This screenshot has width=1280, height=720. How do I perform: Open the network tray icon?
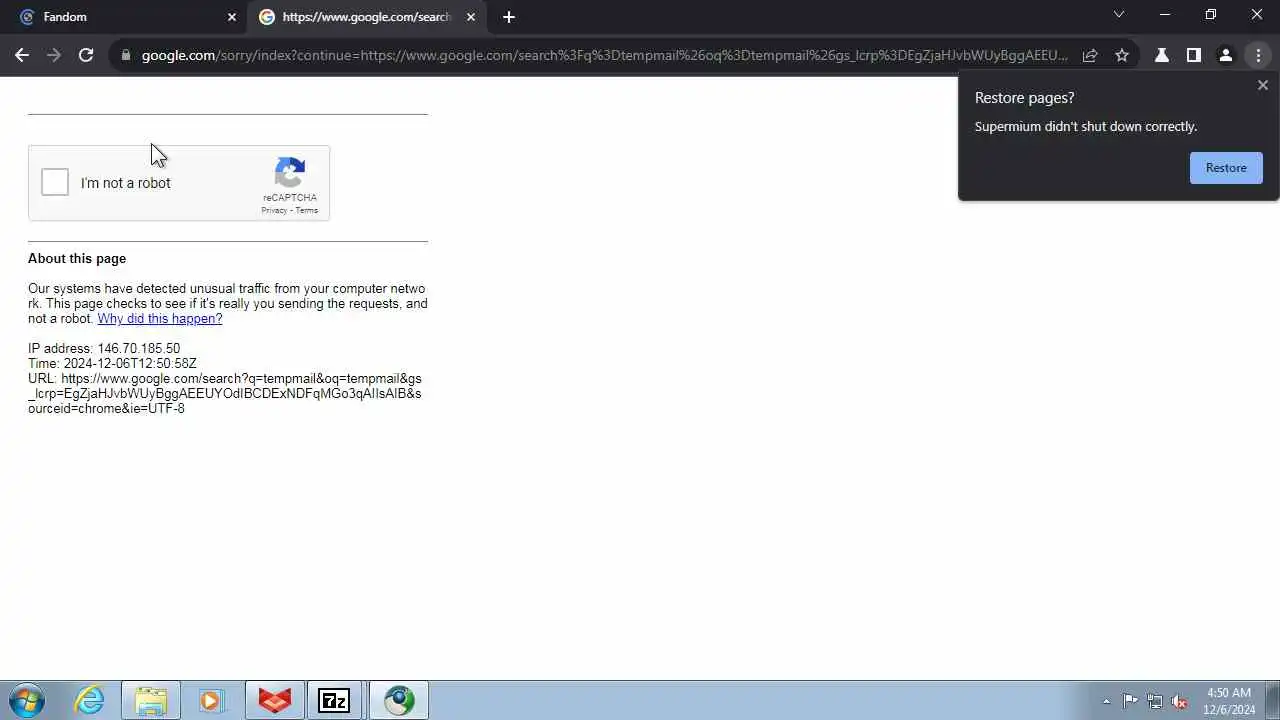1155,701
